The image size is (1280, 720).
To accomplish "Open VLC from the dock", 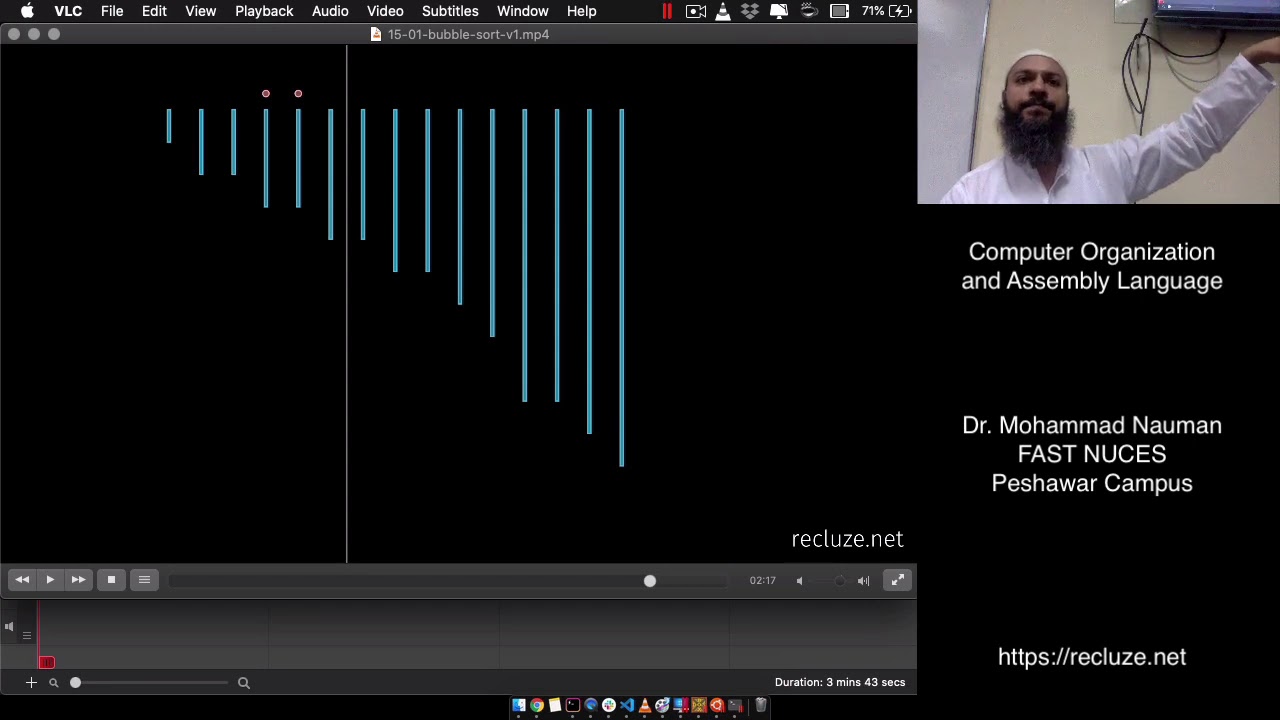I will [x=645, y=706].
